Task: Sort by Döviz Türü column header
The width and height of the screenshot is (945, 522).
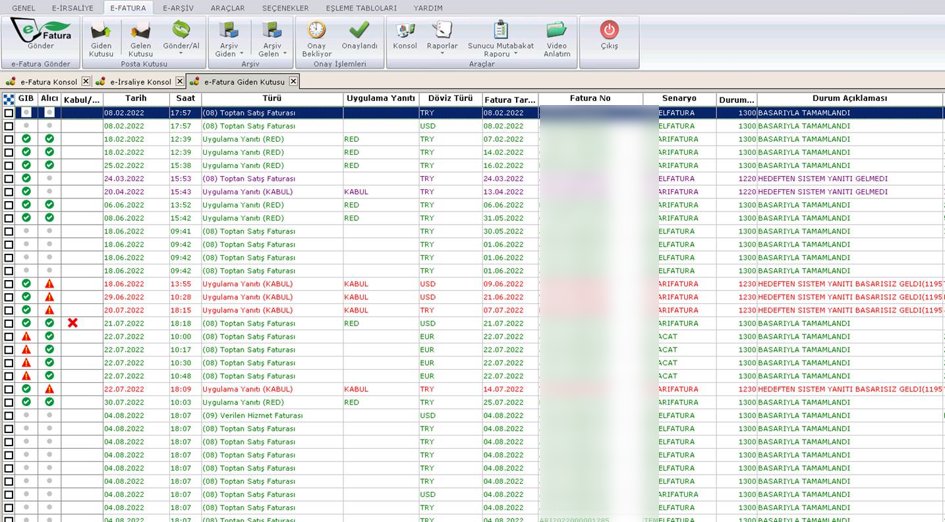Action: [450, 99]
